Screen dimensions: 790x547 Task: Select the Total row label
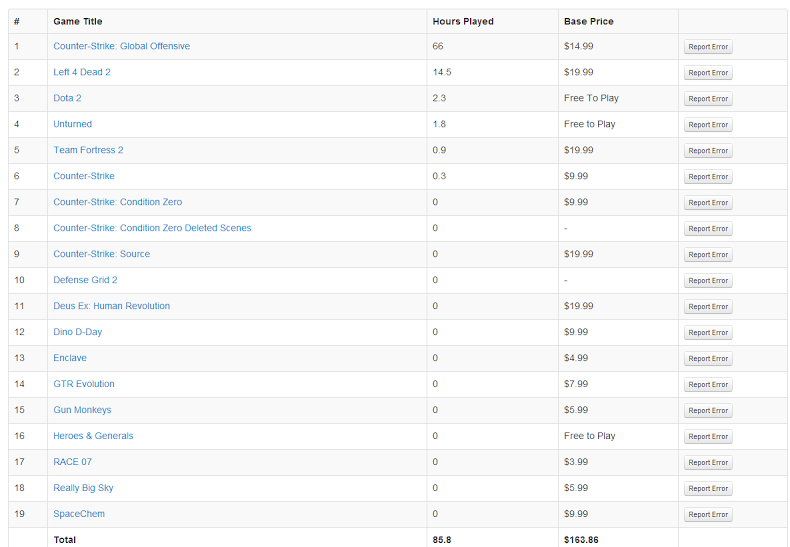pyautogui.click(x=64, y=540)
